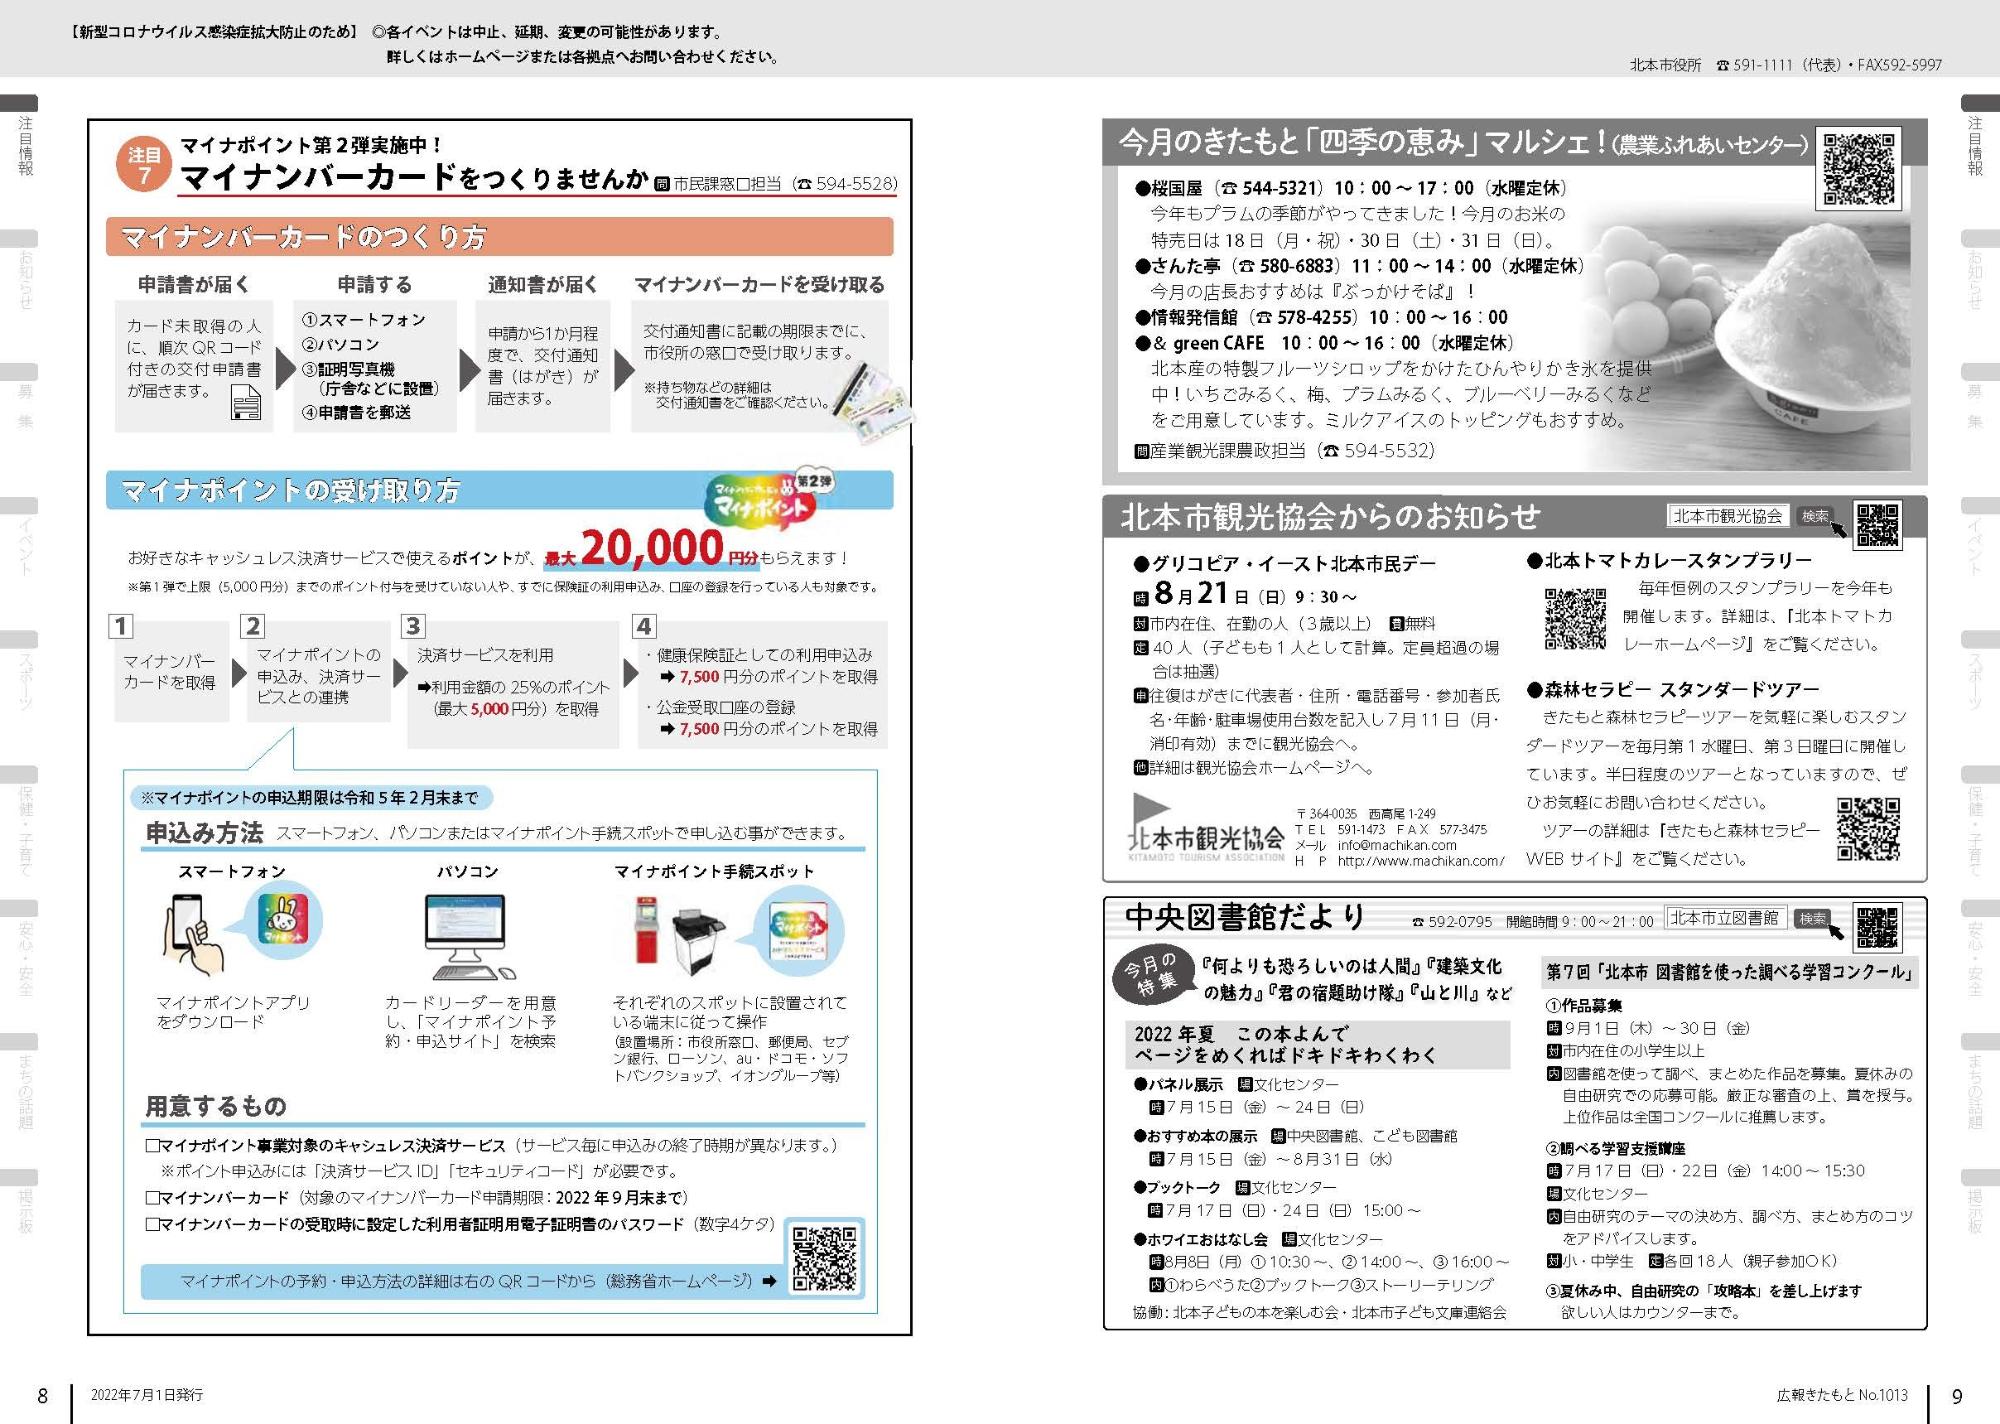This screenshot has width=2000, height=1424.
Task: Click the 検索 button next to 北本市立図書館
Action: point(1812,918)
